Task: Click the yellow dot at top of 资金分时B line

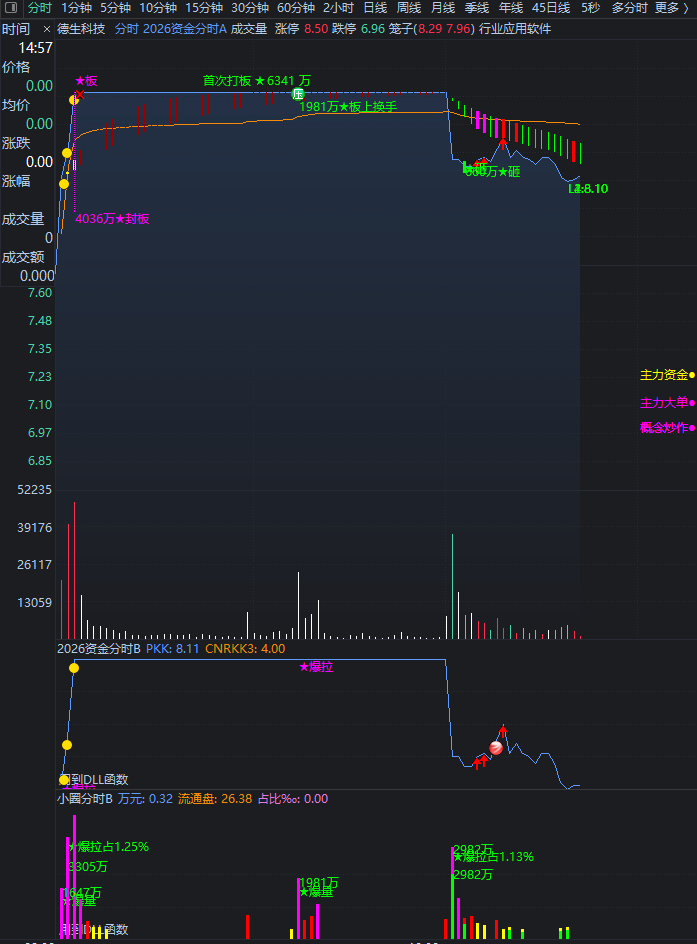Action: (x=74, y=668)
